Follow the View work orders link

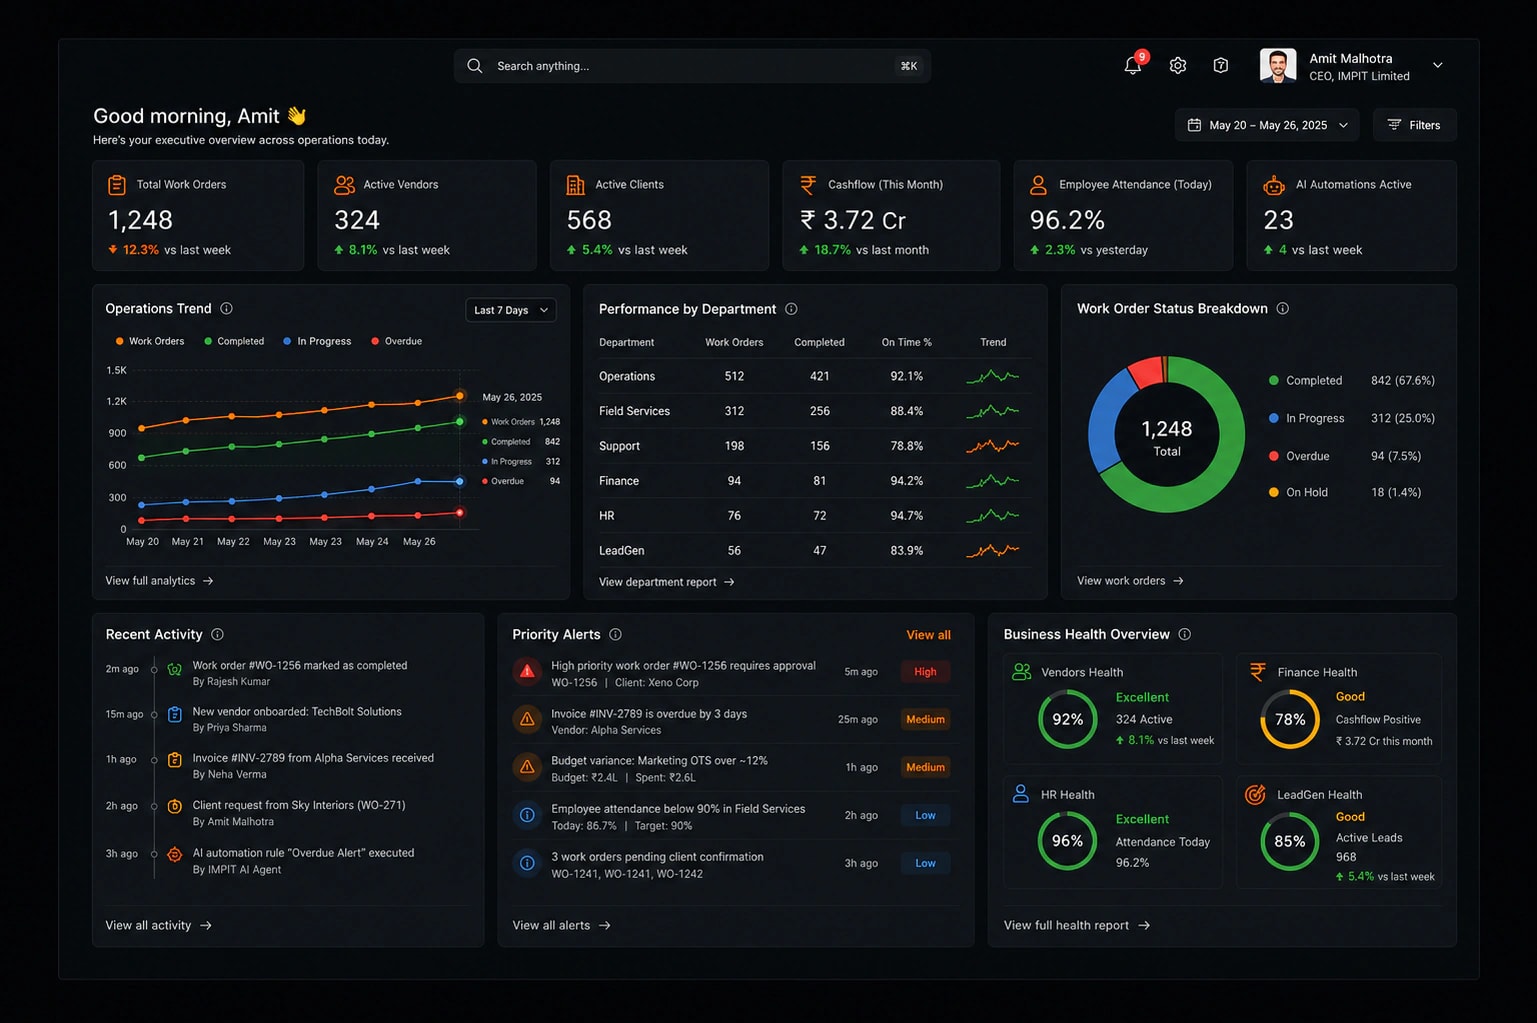(x=1130, y=581)
